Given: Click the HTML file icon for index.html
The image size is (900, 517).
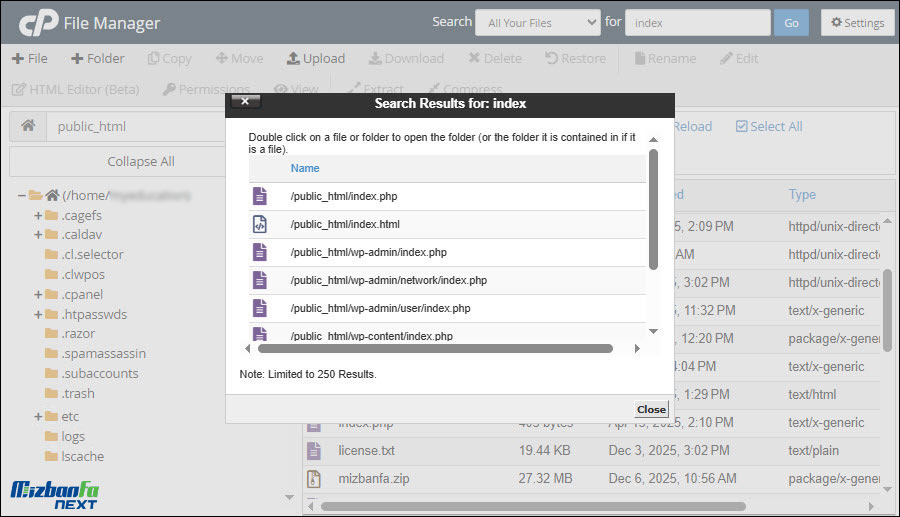Looking at the screenshot, I should pos(259,224).
